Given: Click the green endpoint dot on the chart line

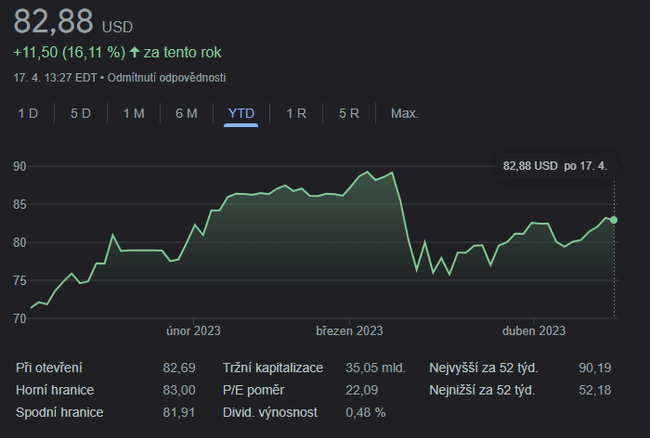Looking at the screenshot, I should point(613,220).
